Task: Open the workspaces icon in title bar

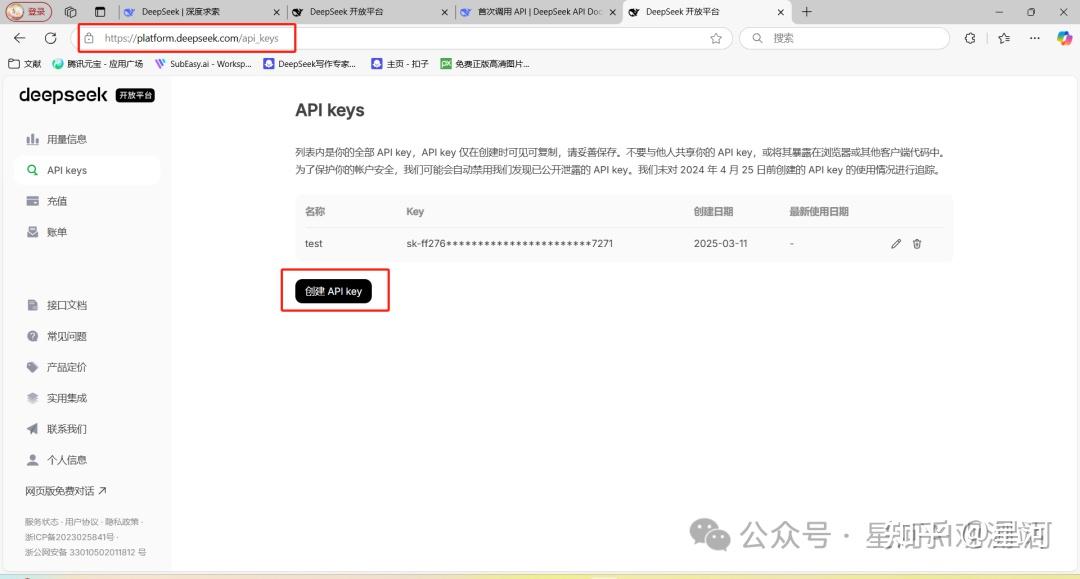Action: [70, 12]
